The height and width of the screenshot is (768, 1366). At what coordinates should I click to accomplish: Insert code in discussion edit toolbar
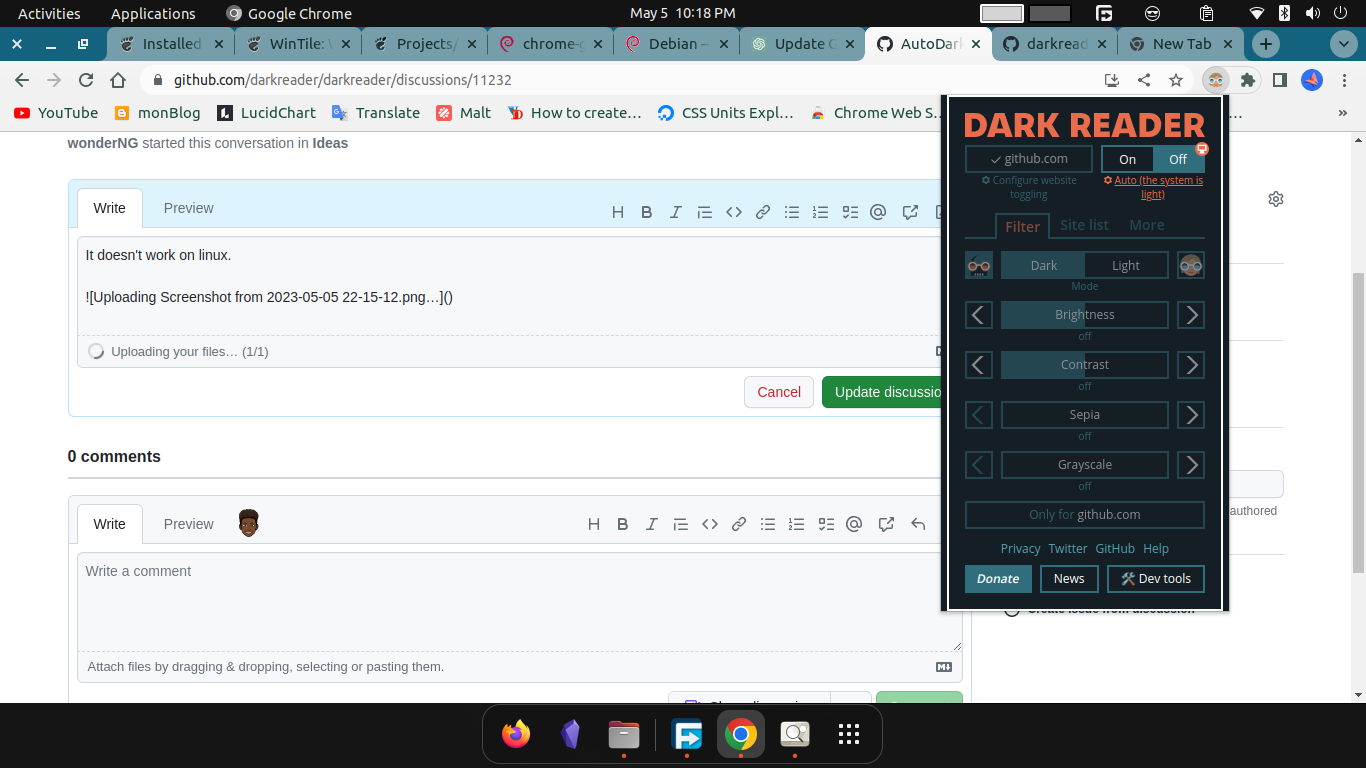pos(734,212)
